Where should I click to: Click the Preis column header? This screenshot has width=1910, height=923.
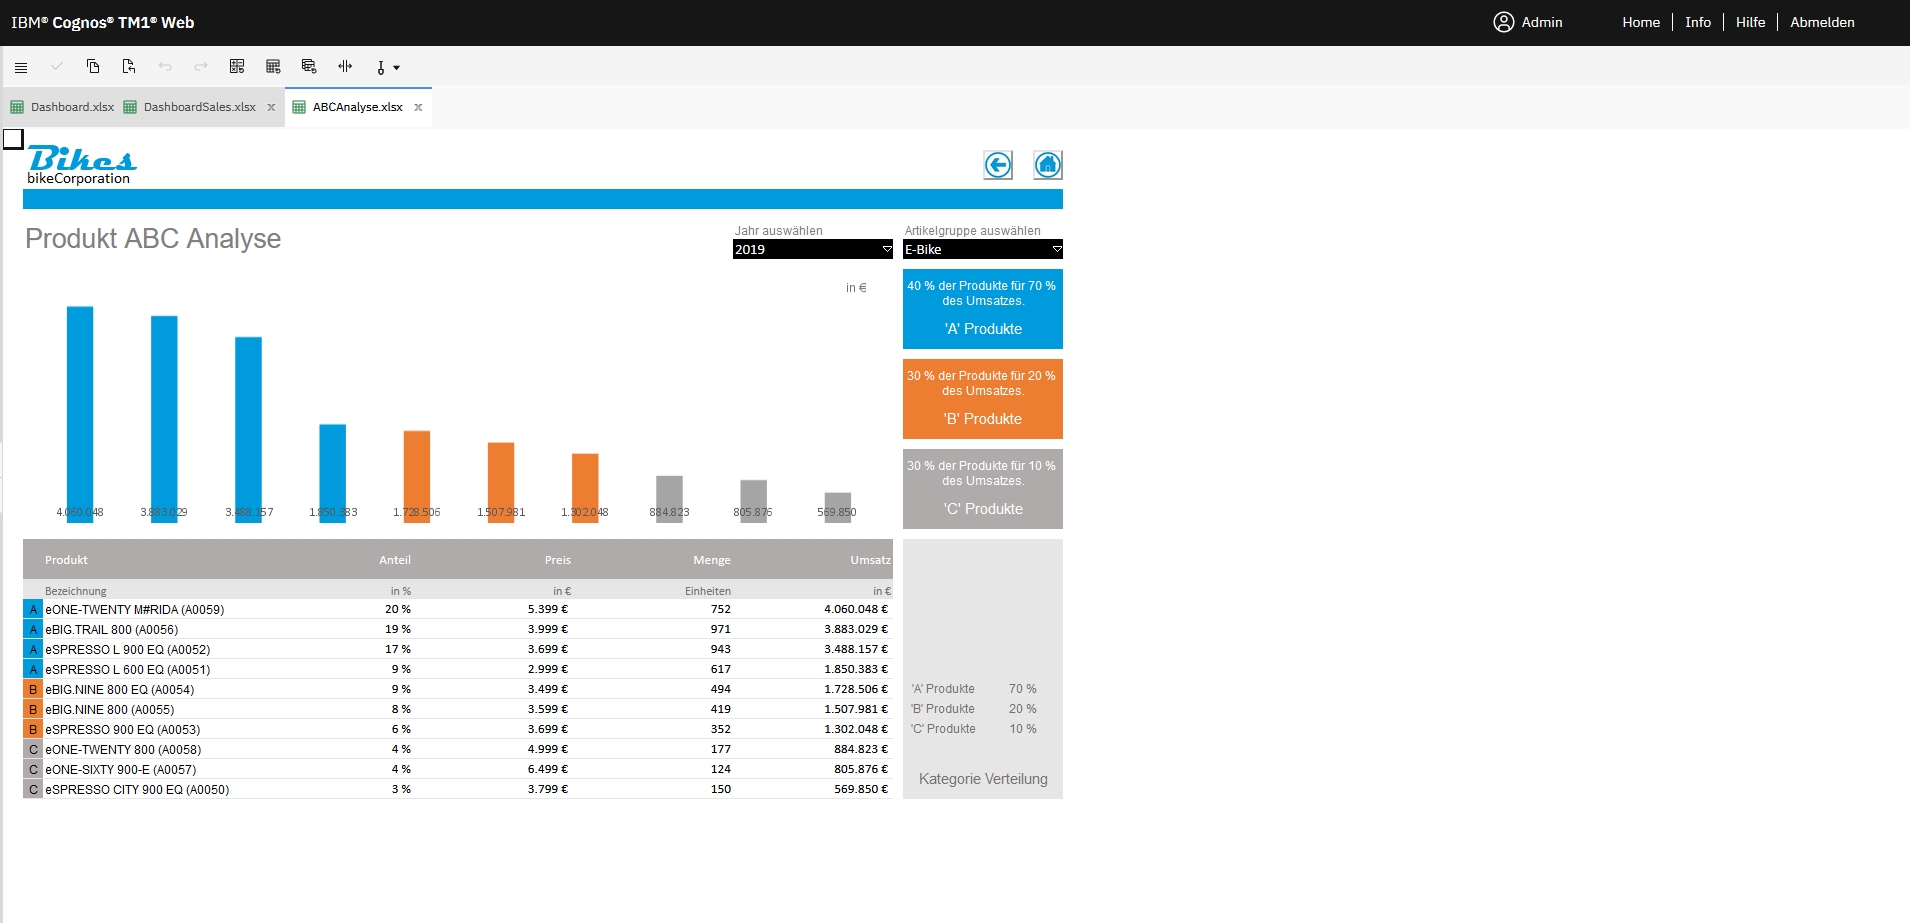click(558, 560)
